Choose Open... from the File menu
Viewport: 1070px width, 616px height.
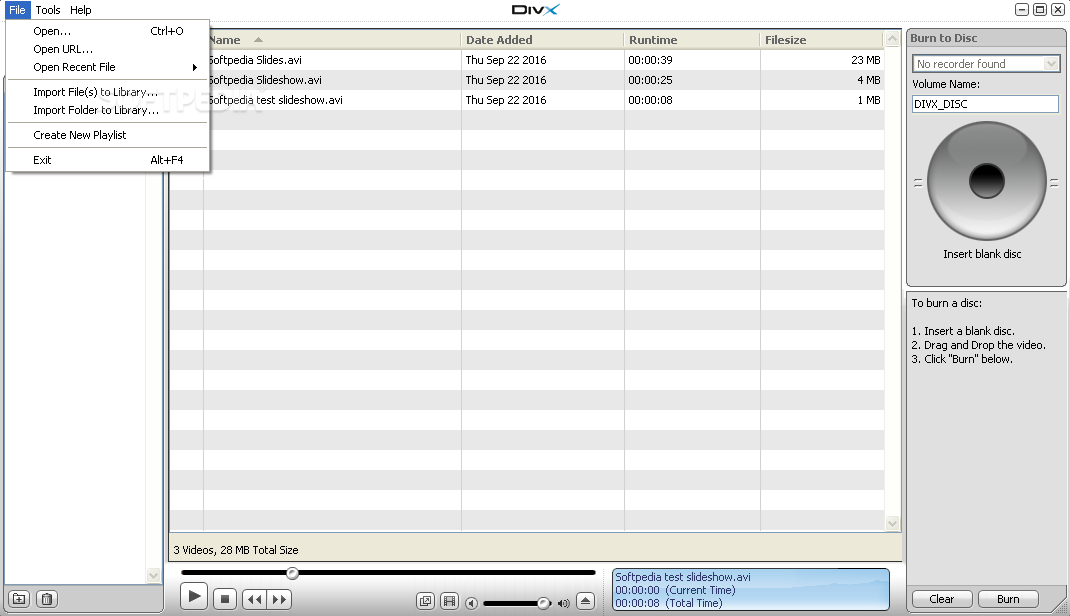(108, 31)
